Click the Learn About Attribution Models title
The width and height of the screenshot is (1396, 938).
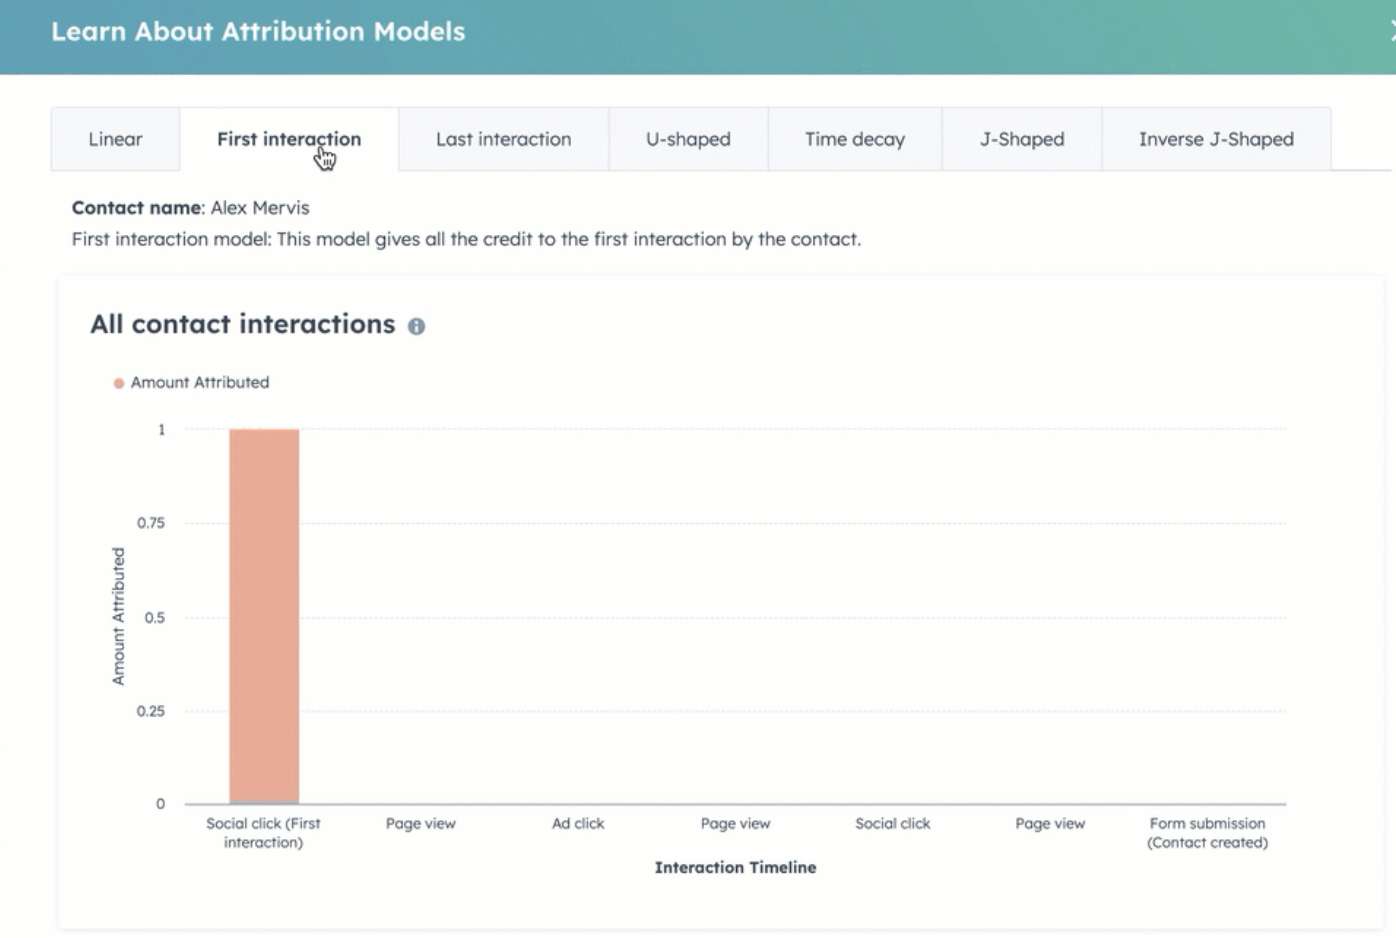tap(258, 32)
